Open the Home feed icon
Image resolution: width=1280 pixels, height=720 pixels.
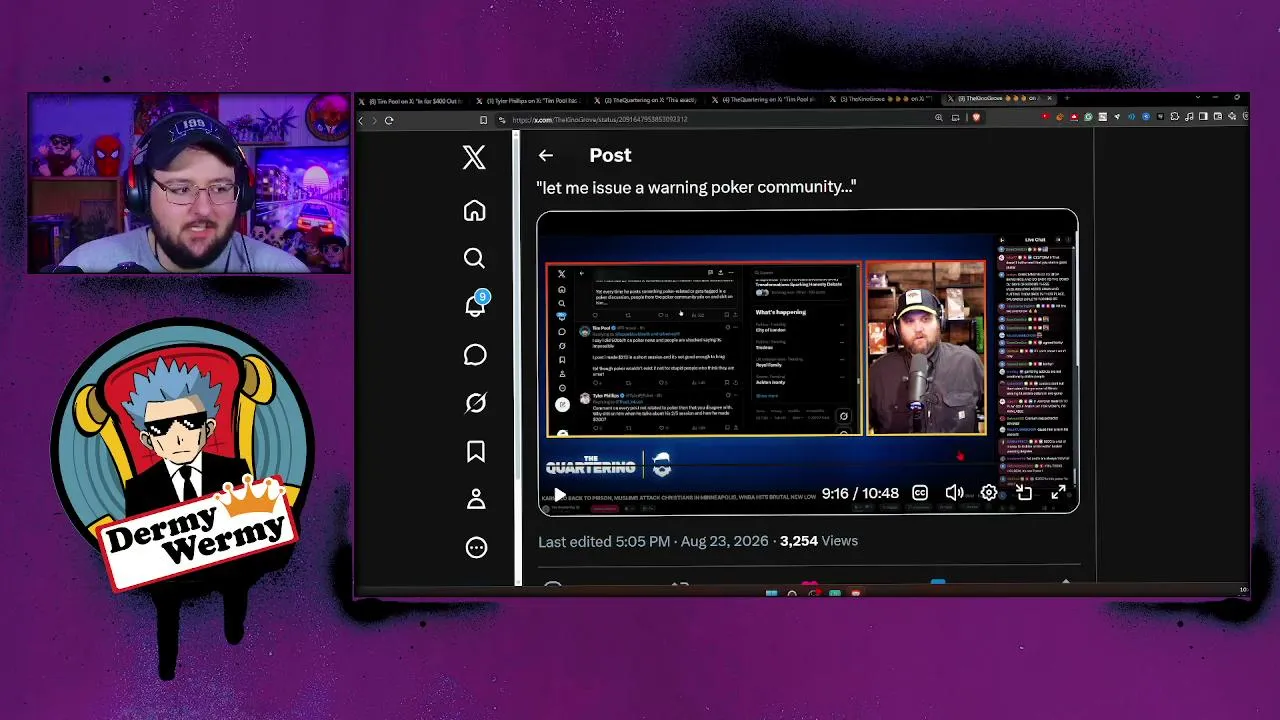pos(474,210)
